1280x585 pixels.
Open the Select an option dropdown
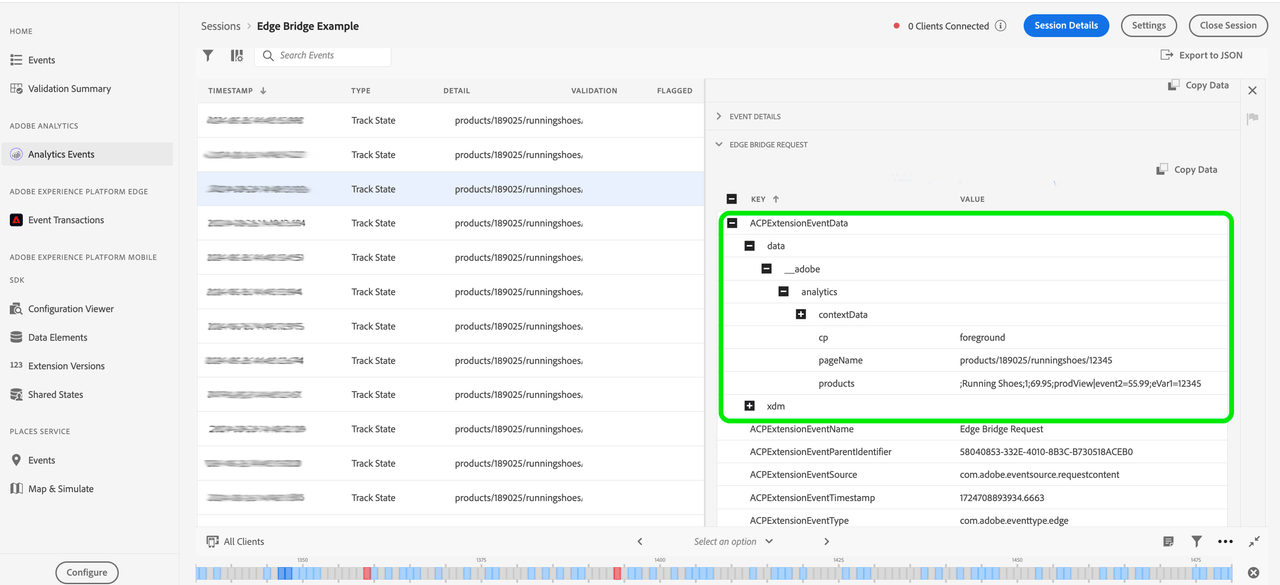(733, 542)
